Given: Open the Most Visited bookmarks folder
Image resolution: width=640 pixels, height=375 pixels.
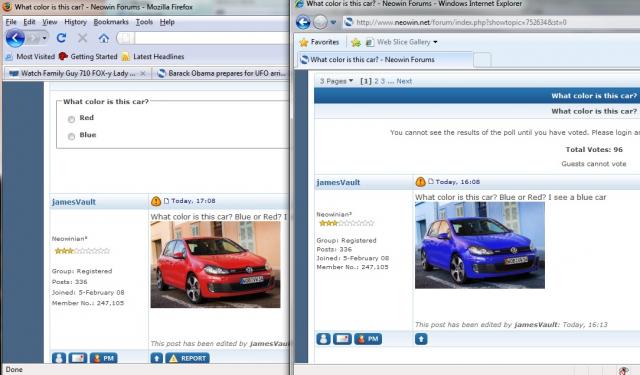Looking at the screenshot, I should pos(30,56).
